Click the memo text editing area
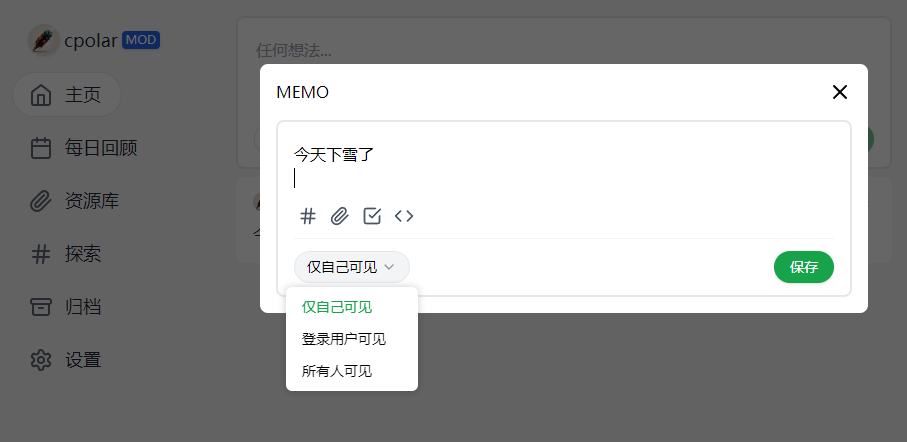 coord(563,167)
